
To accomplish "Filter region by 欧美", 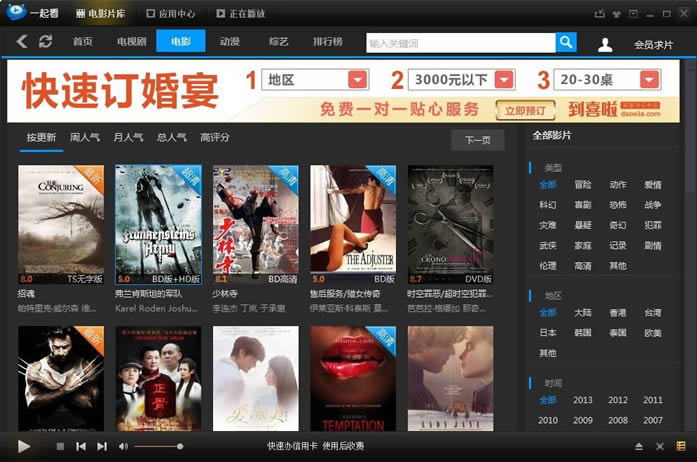I will click(x=653, y=333).
